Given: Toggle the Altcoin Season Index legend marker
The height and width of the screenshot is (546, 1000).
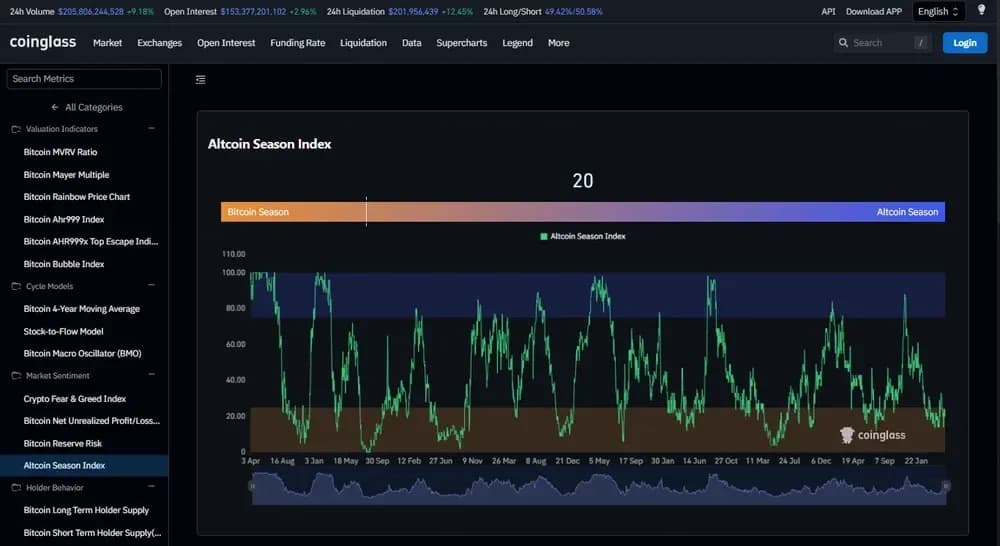Looking at the screenshot, I should click(x=543, y=237).
